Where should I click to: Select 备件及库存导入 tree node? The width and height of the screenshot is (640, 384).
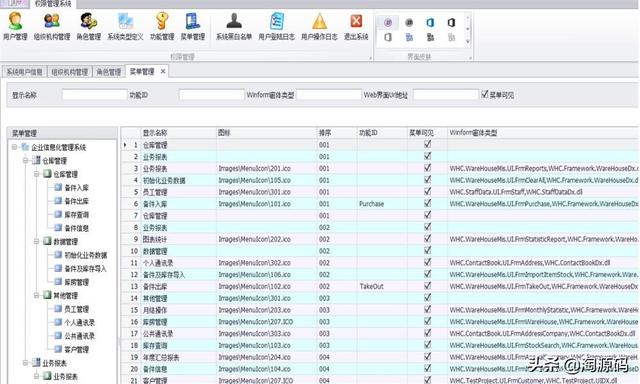(x=85, y=269)
